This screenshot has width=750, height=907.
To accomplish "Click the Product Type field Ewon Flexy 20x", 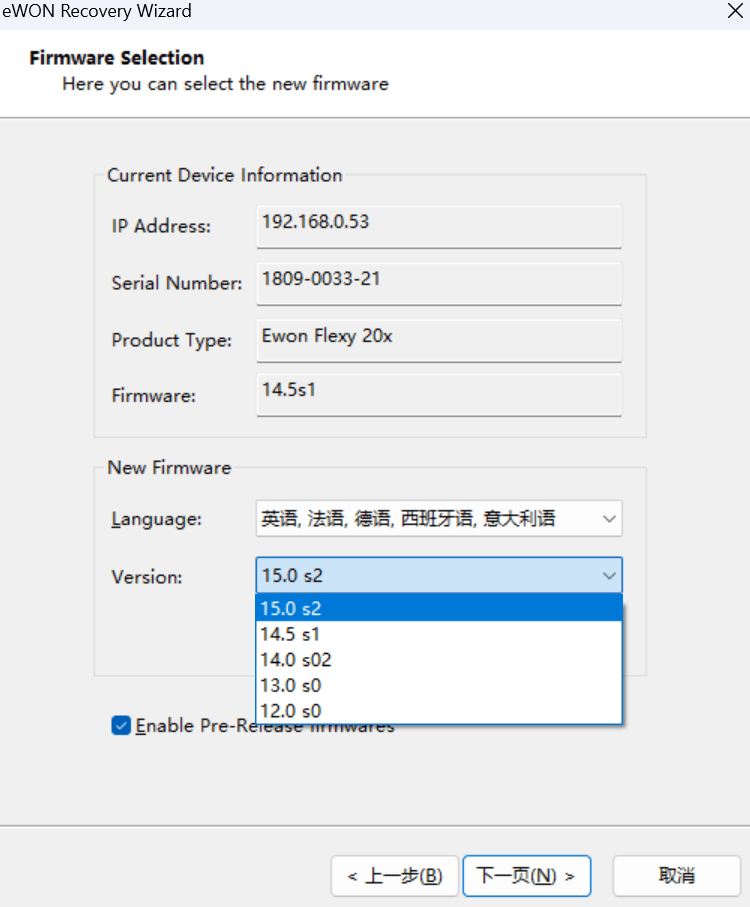I will click(439, 340).
